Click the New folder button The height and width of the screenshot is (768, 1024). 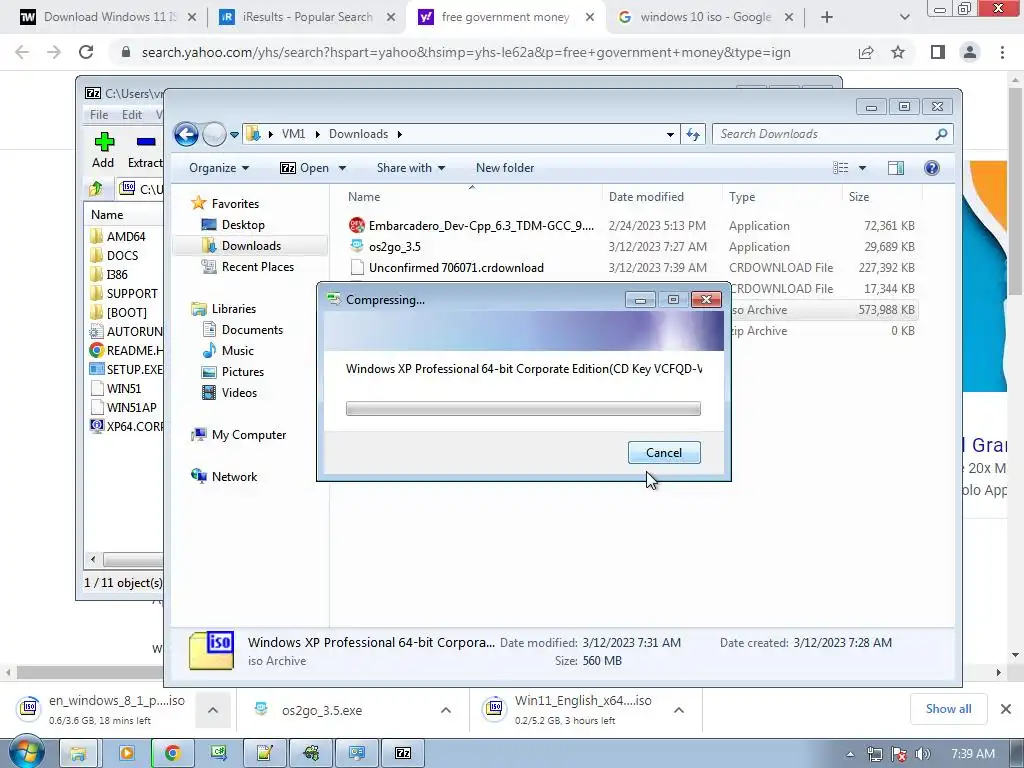point(505,168)
